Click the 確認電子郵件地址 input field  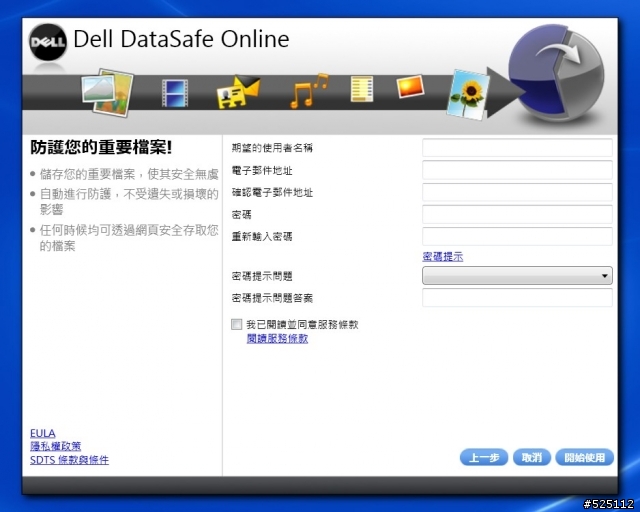point(517,192)
